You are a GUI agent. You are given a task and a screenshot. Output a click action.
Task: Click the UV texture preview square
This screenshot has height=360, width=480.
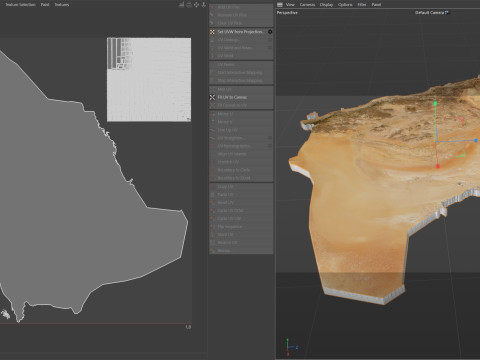[x=149, y=80]
